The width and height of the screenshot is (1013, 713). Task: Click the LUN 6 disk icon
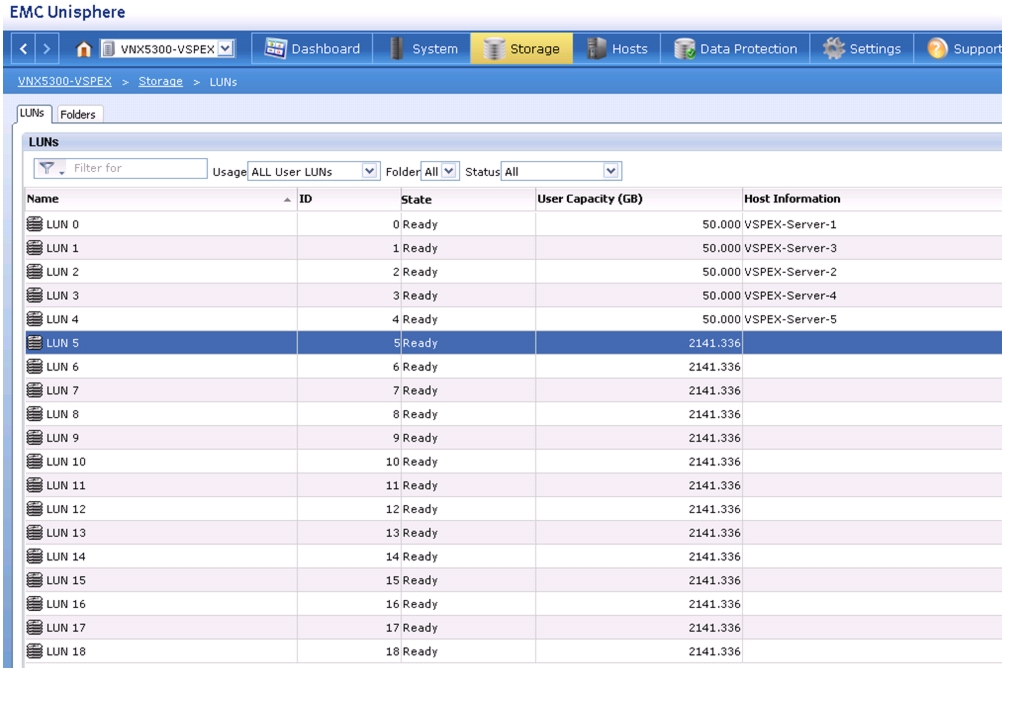35,367
